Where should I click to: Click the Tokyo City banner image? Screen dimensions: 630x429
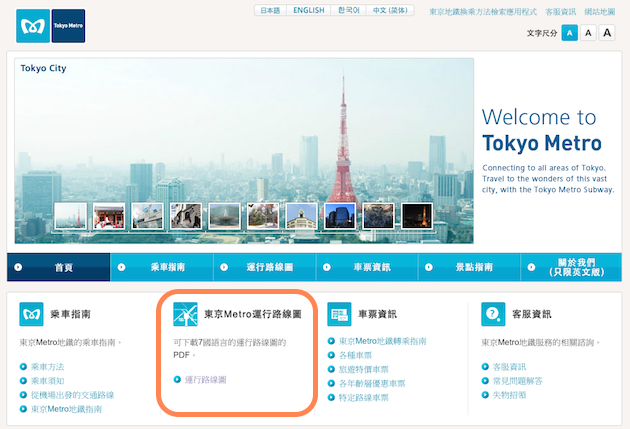(244, 151)
